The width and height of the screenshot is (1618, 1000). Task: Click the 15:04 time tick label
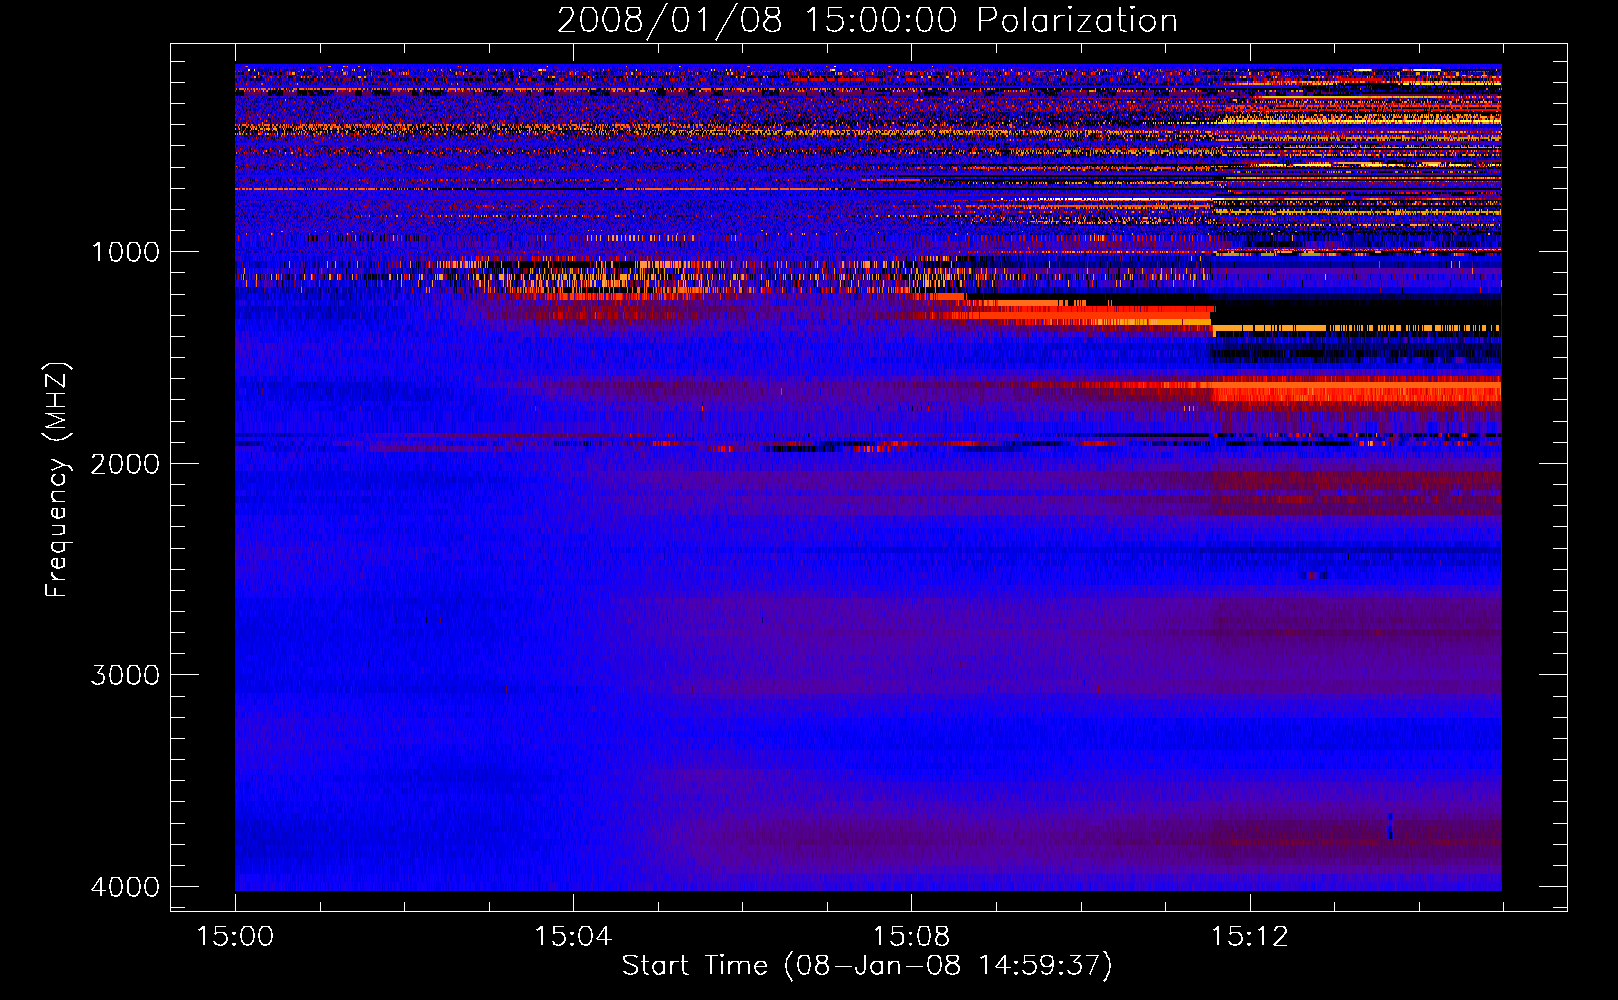(573, 937)
